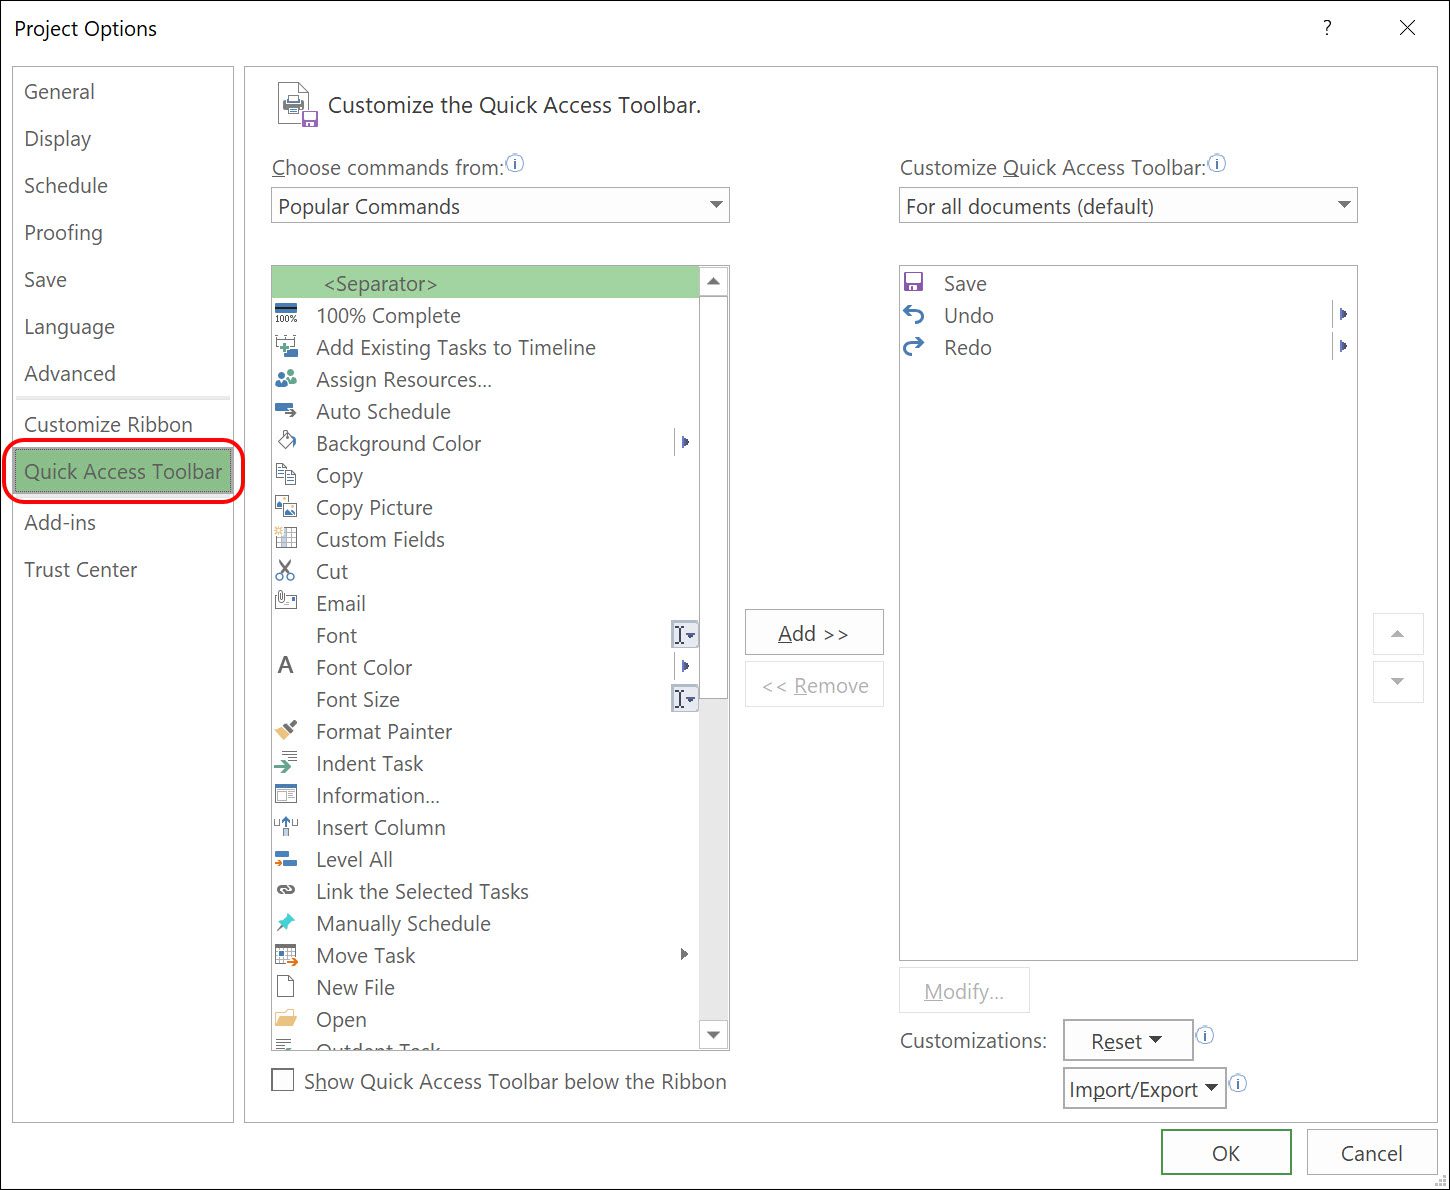1450x1190 pixels.
Task: Click the Link the Selected Tasks chain icon
Action: 286,890
